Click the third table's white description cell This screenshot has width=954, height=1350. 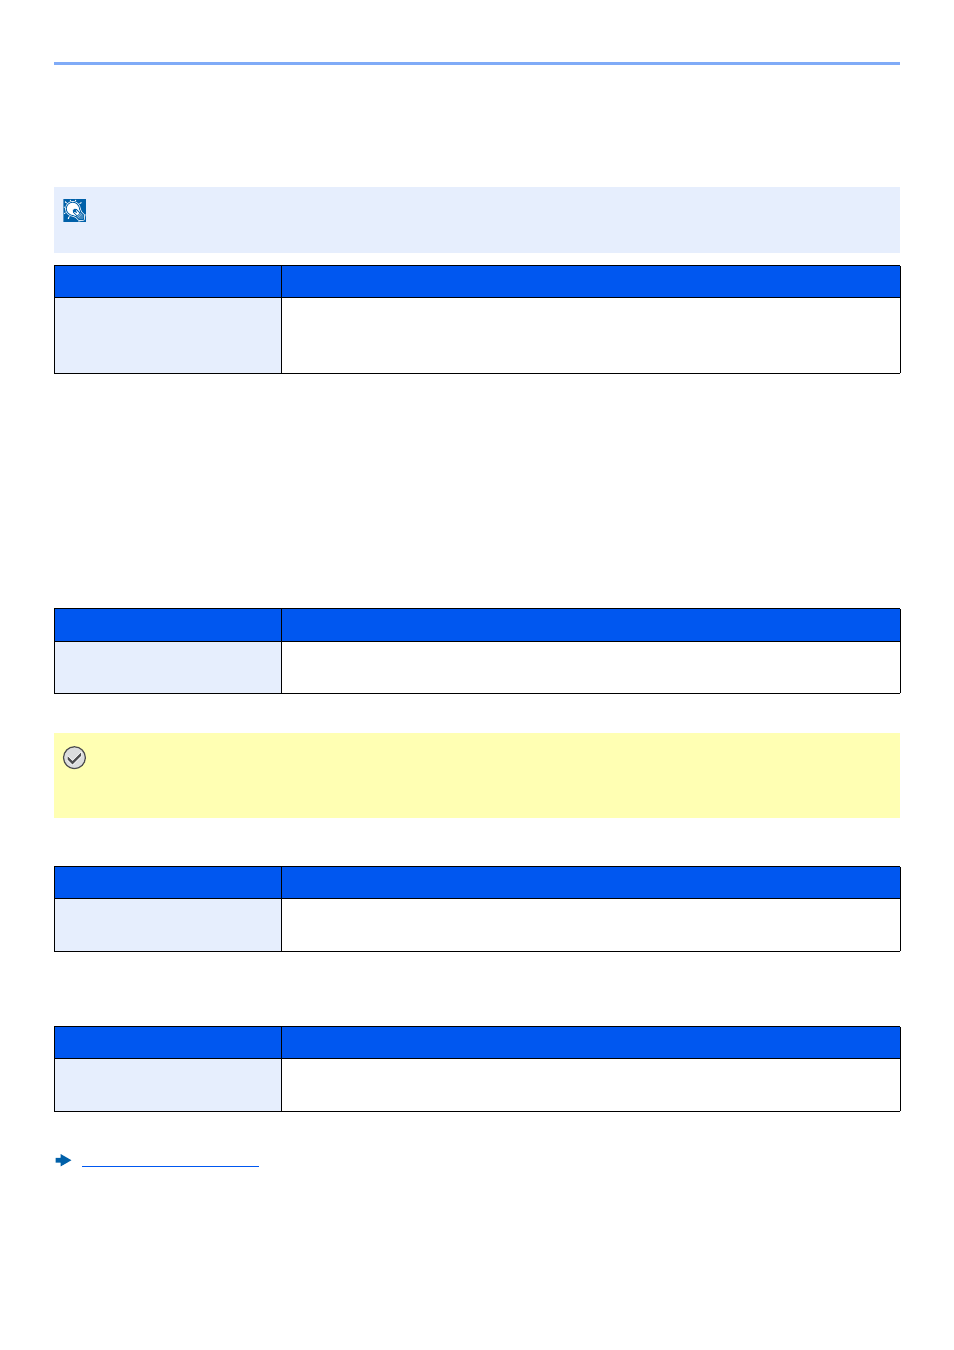click(x=590, y=925)
